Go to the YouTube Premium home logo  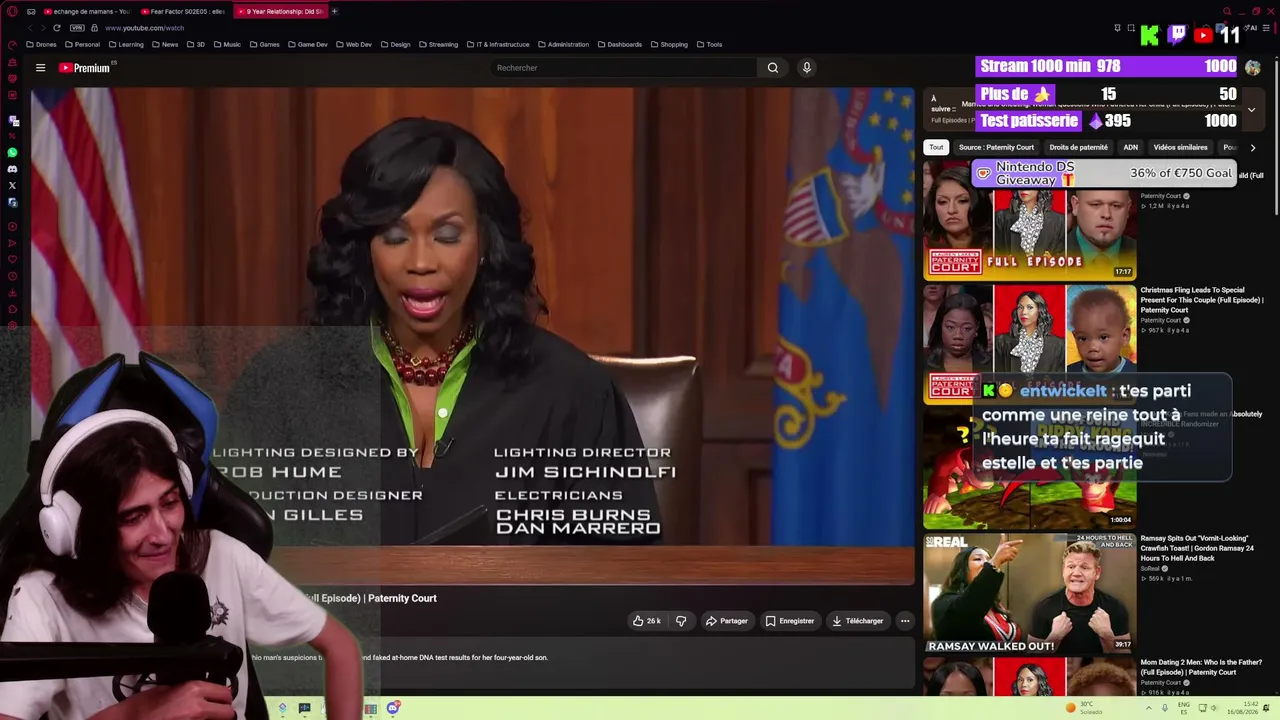pos(84,68)
